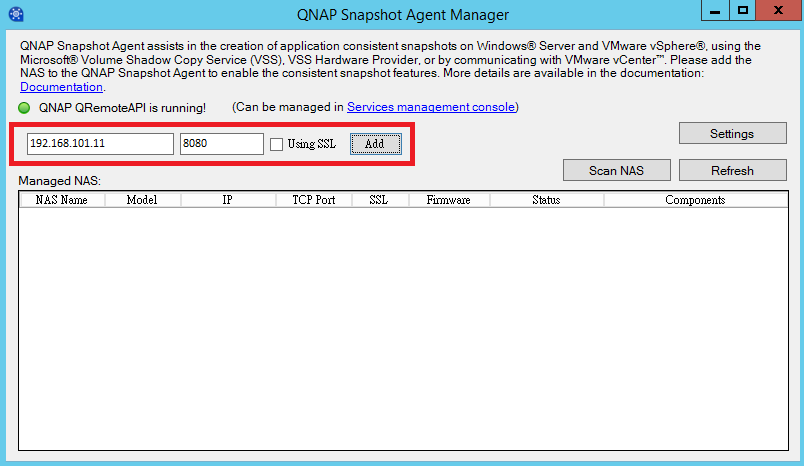Maximize the Snapshot Agent Manager window
Image resolution: width=804 pixels, height=466 pixels.
(x=742, y=10)
